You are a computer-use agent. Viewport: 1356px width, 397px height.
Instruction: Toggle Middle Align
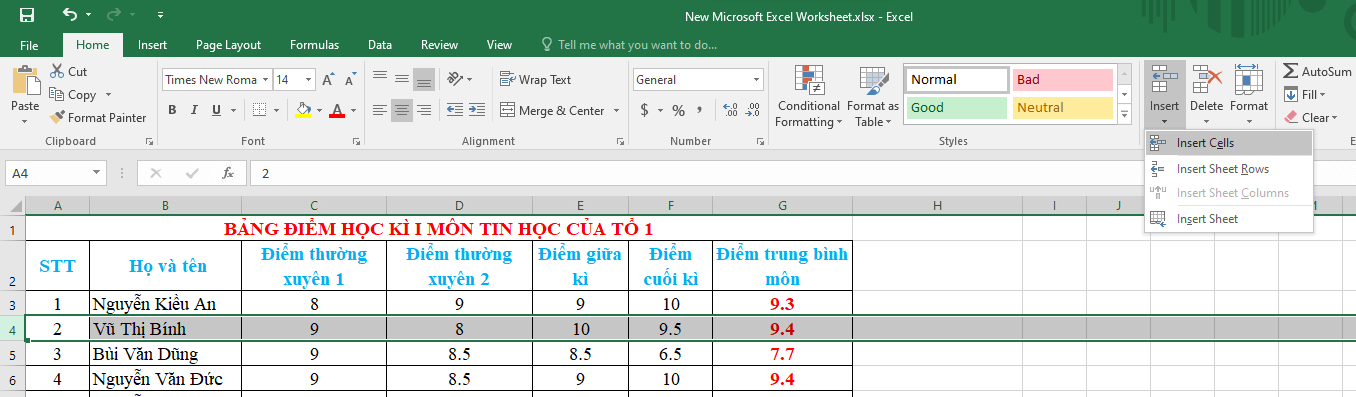pos(402,79)
